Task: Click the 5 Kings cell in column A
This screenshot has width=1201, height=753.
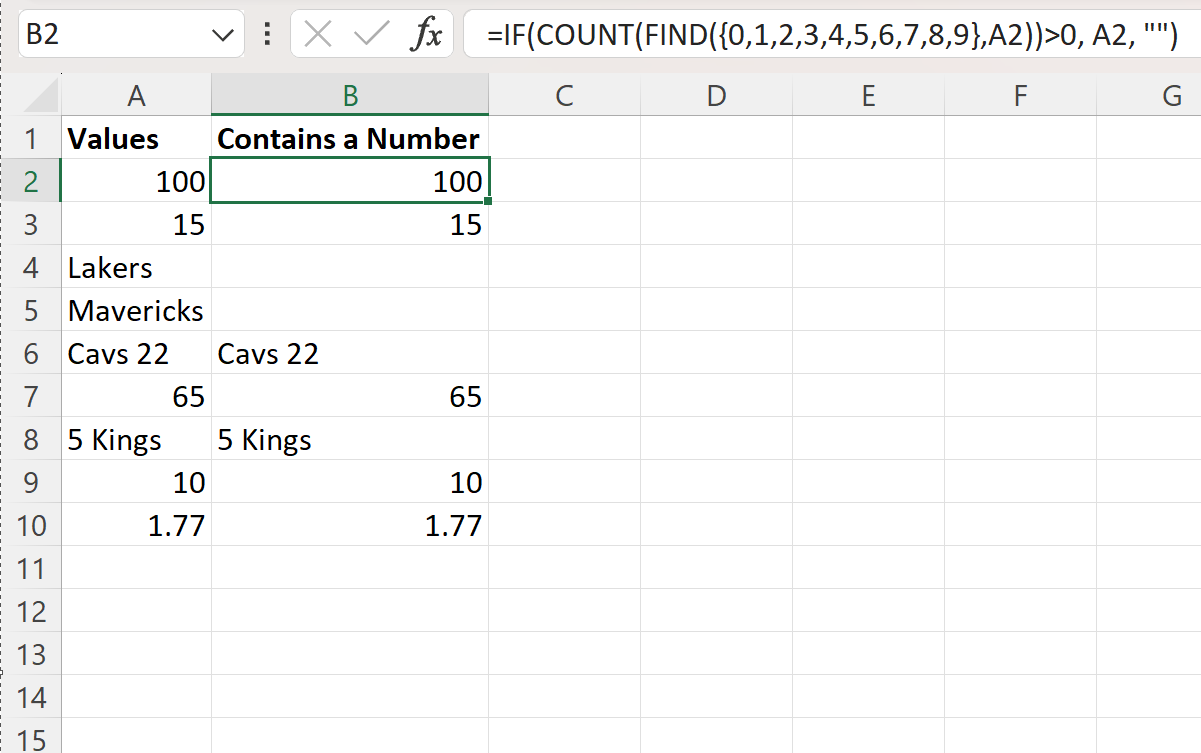Action: [x=136, y=439]
